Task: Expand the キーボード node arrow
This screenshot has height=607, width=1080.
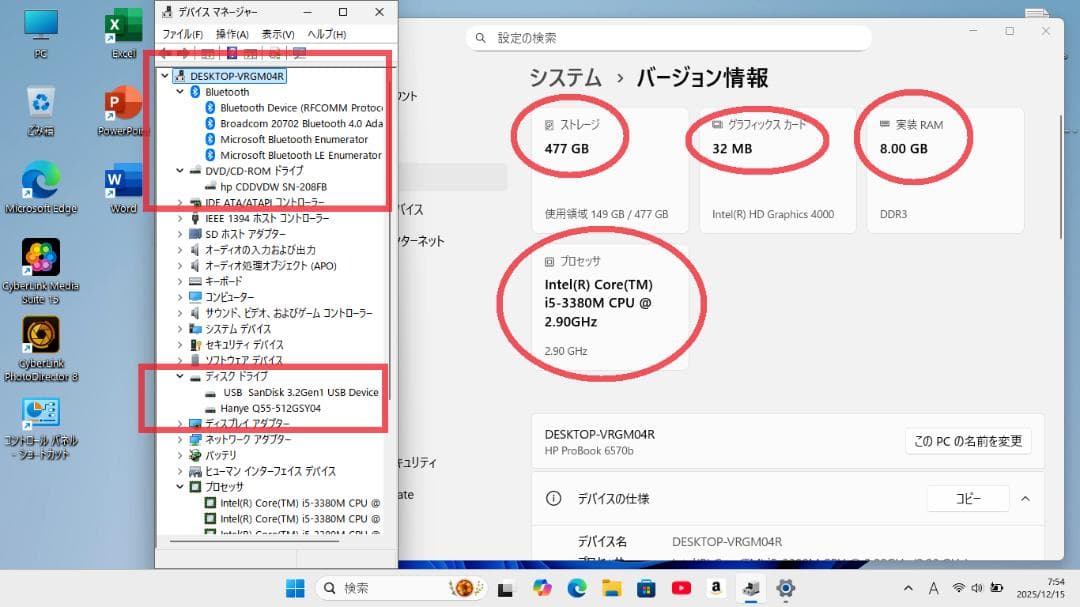Action: (180, 281)
